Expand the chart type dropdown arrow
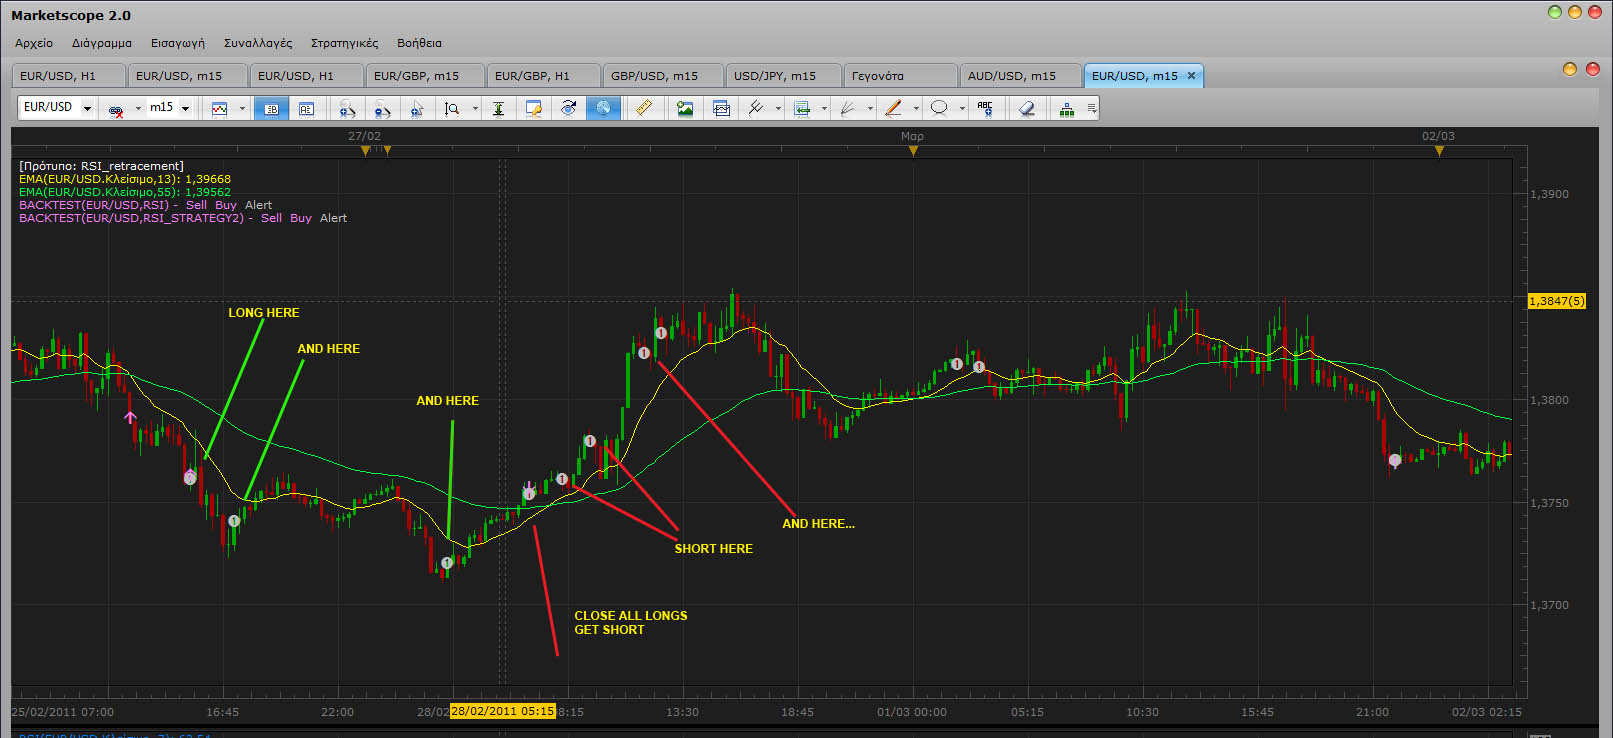Image resolution: width=1613 pixels, height=738 pixels. tap(242, 108)
